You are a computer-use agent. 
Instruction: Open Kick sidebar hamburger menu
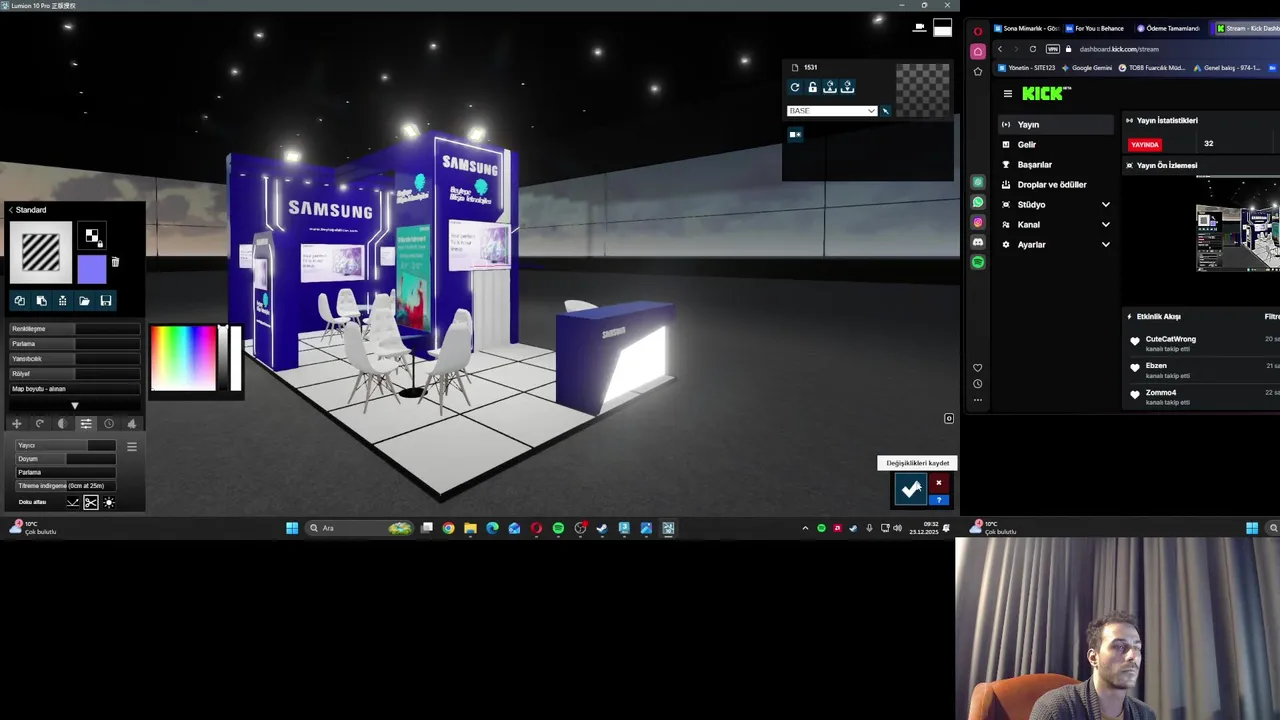pos(1007,94)
